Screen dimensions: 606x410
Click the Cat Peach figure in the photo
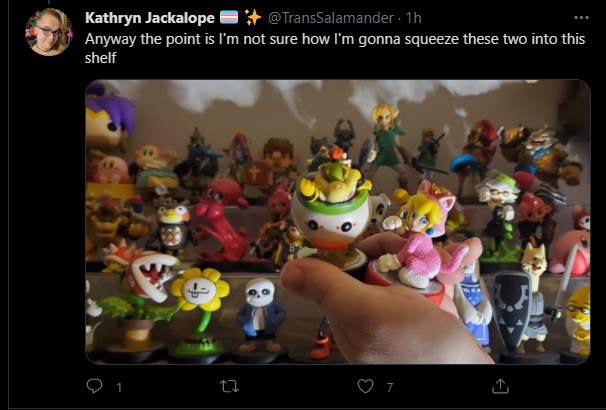419,236
